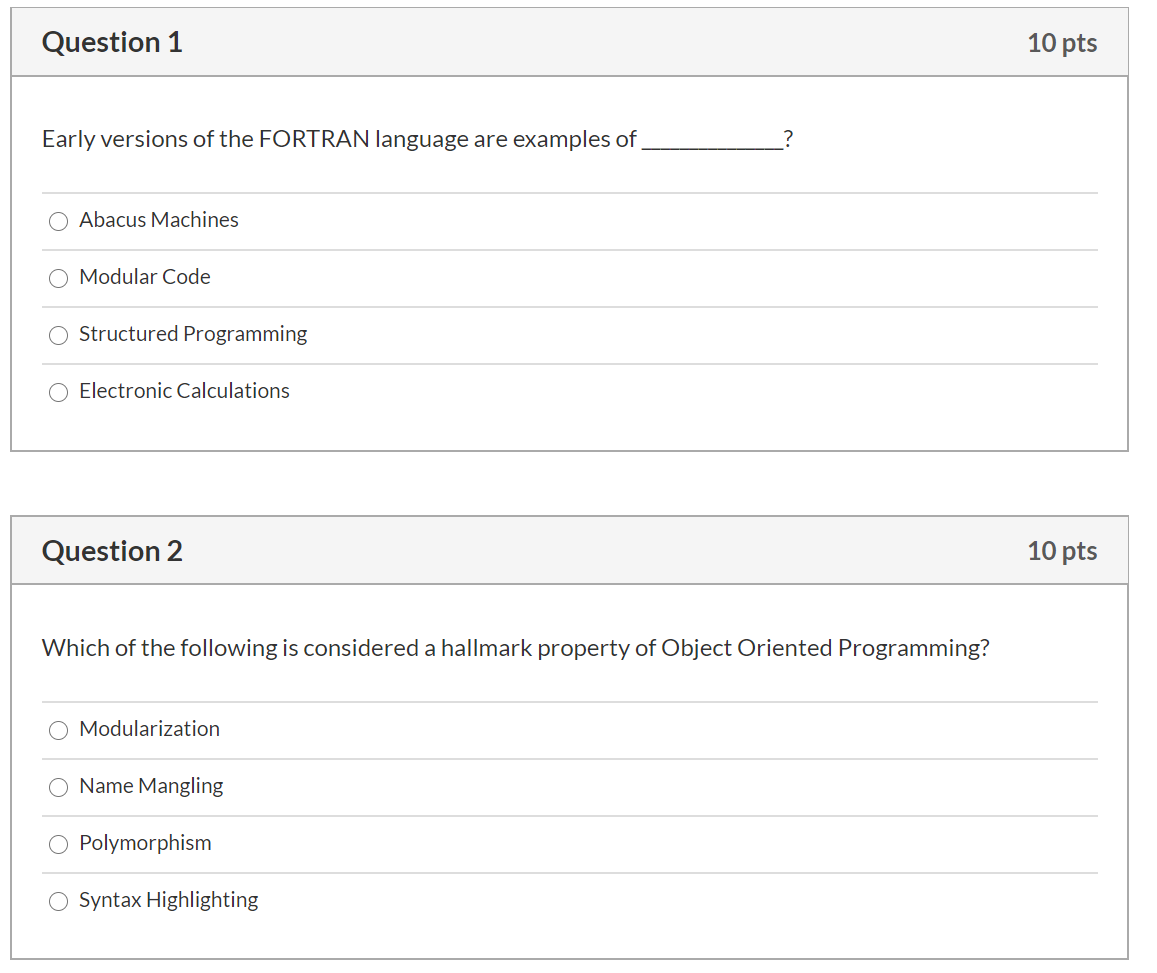
Task: Select the Modular Code radio button
Action: click(x=58, y=278)
